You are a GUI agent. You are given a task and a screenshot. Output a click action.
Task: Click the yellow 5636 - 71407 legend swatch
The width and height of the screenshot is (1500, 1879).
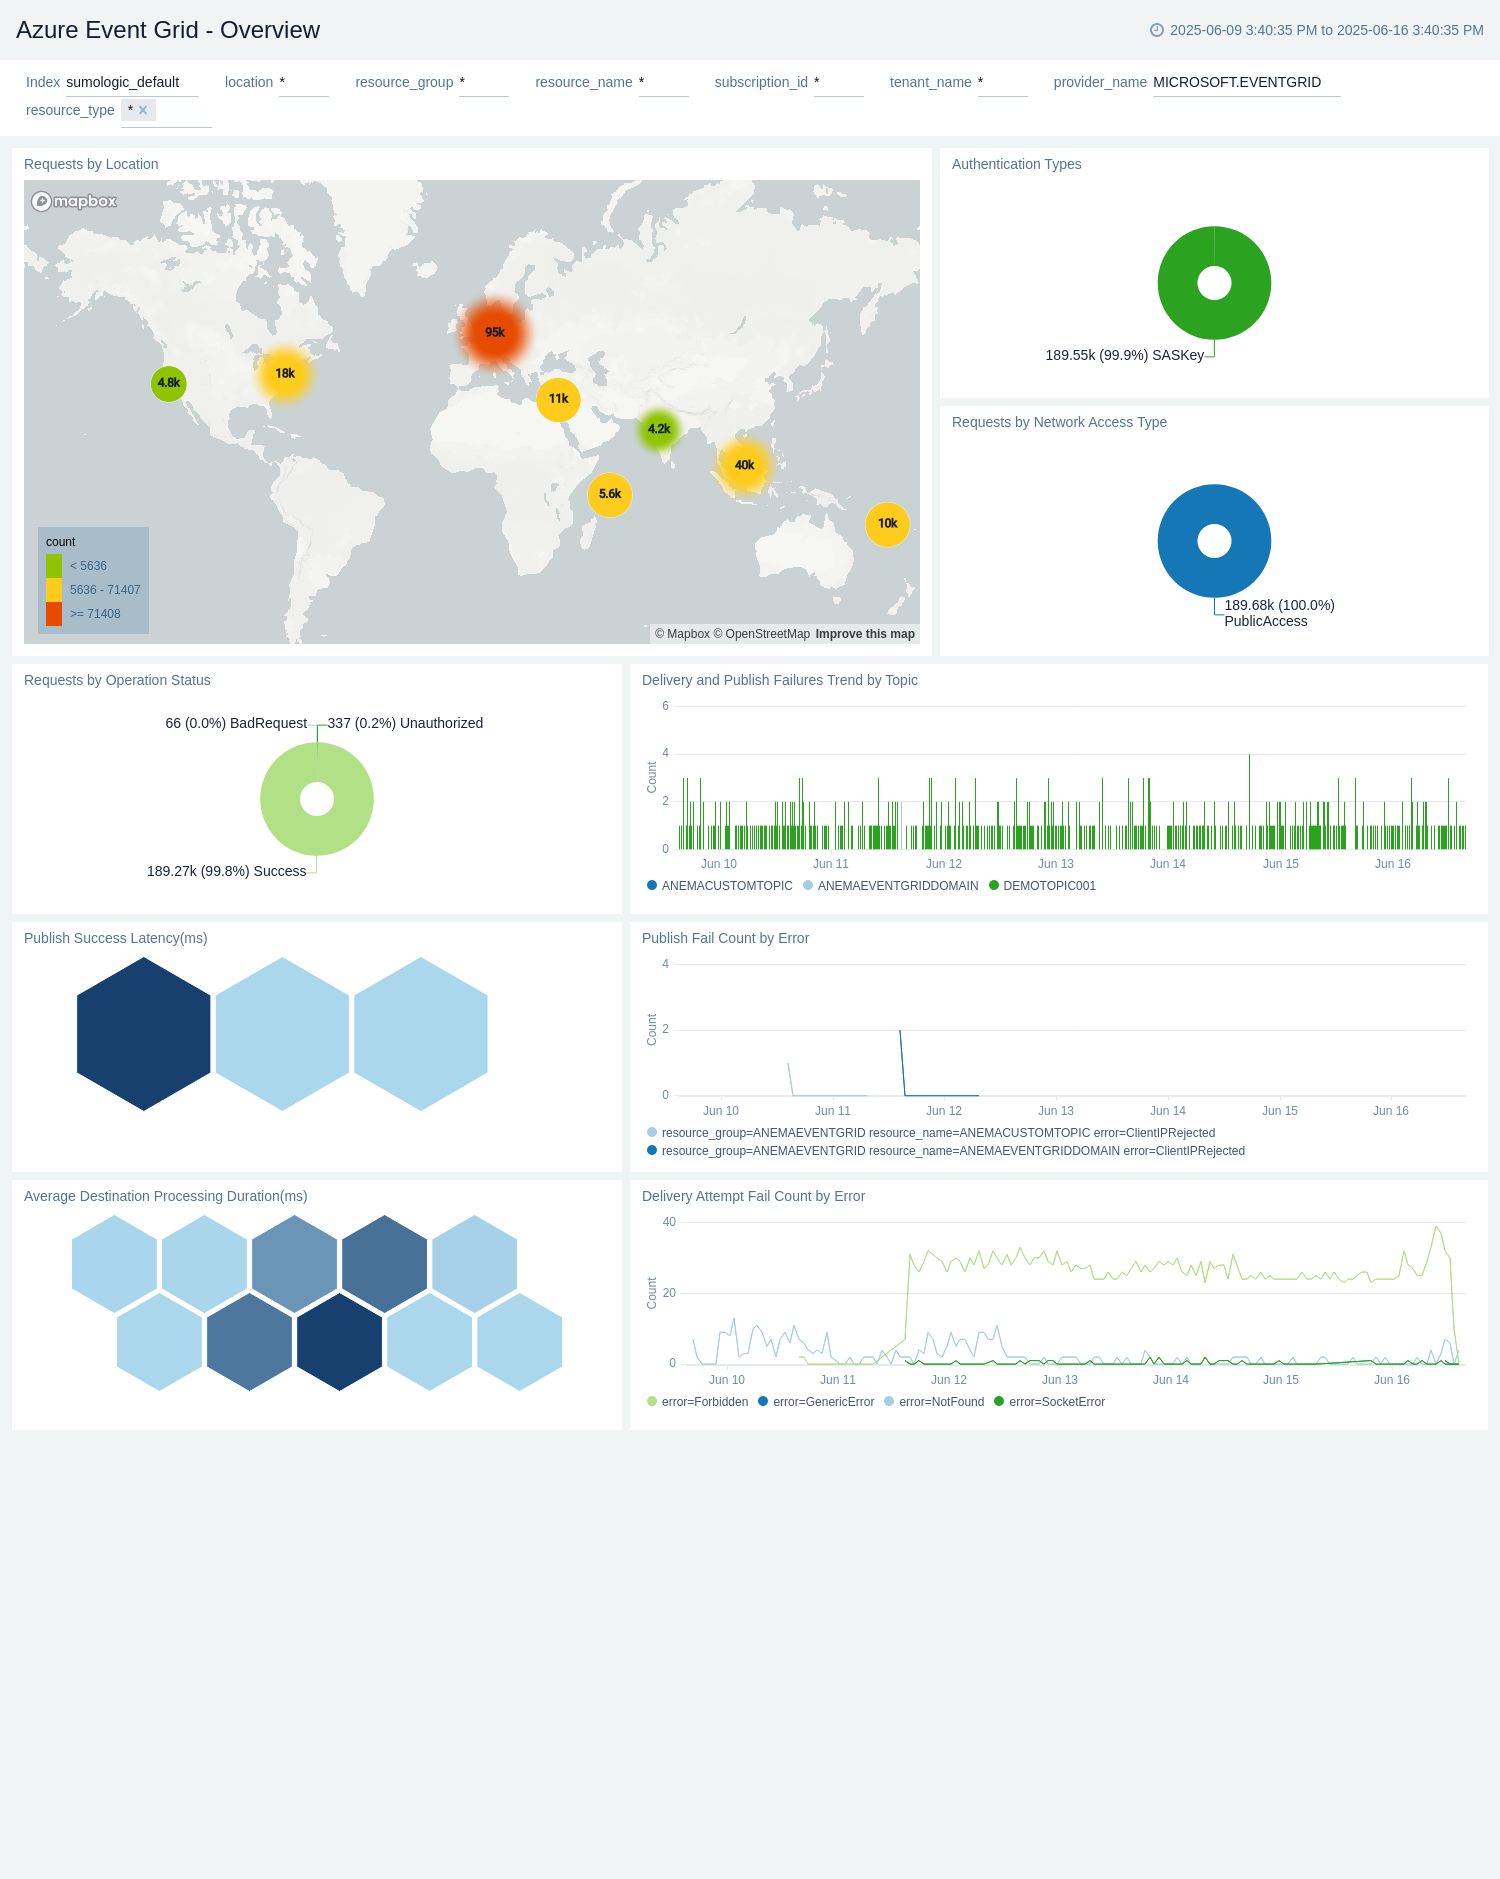[x=54, y=590]
